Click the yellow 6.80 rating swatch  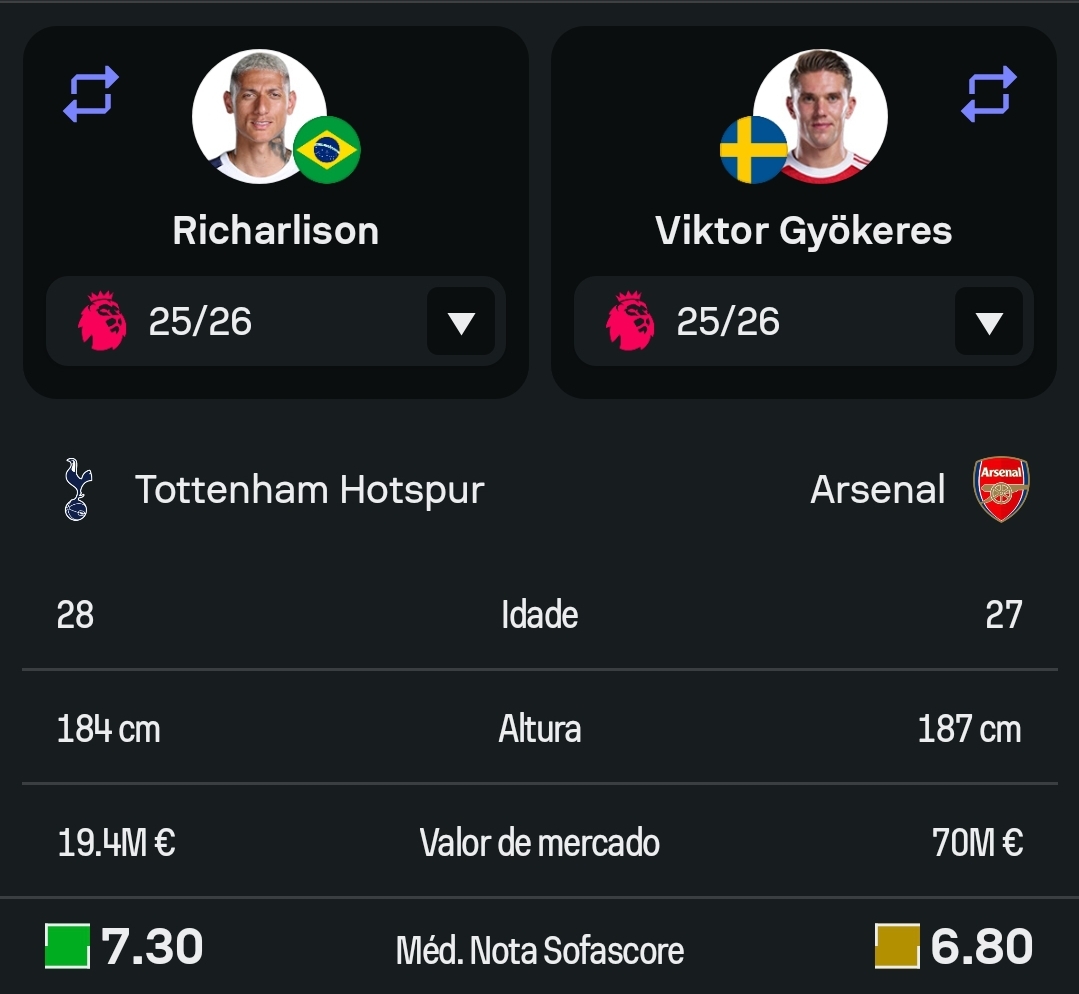pyautogui.click(x=897, y=947)
